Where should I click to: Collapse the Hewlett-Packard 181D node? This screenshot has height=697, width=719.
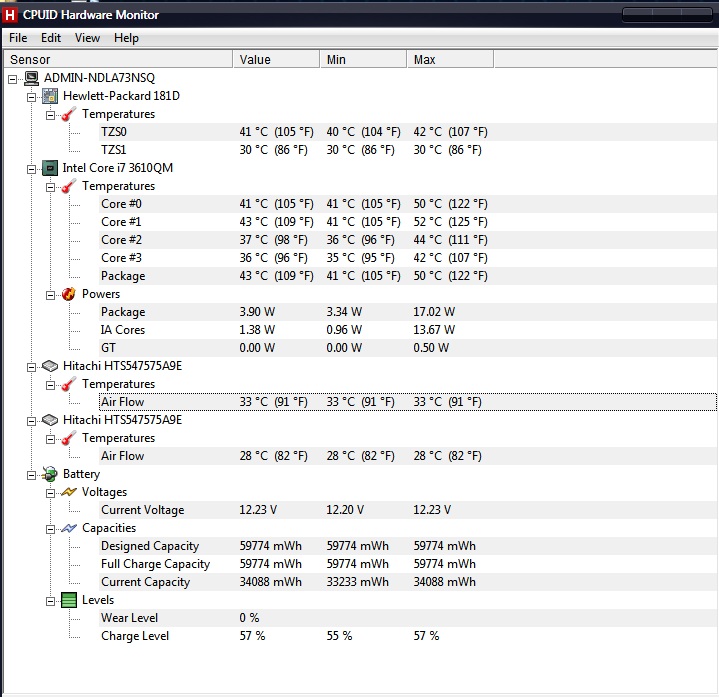[x=31, y=97]
